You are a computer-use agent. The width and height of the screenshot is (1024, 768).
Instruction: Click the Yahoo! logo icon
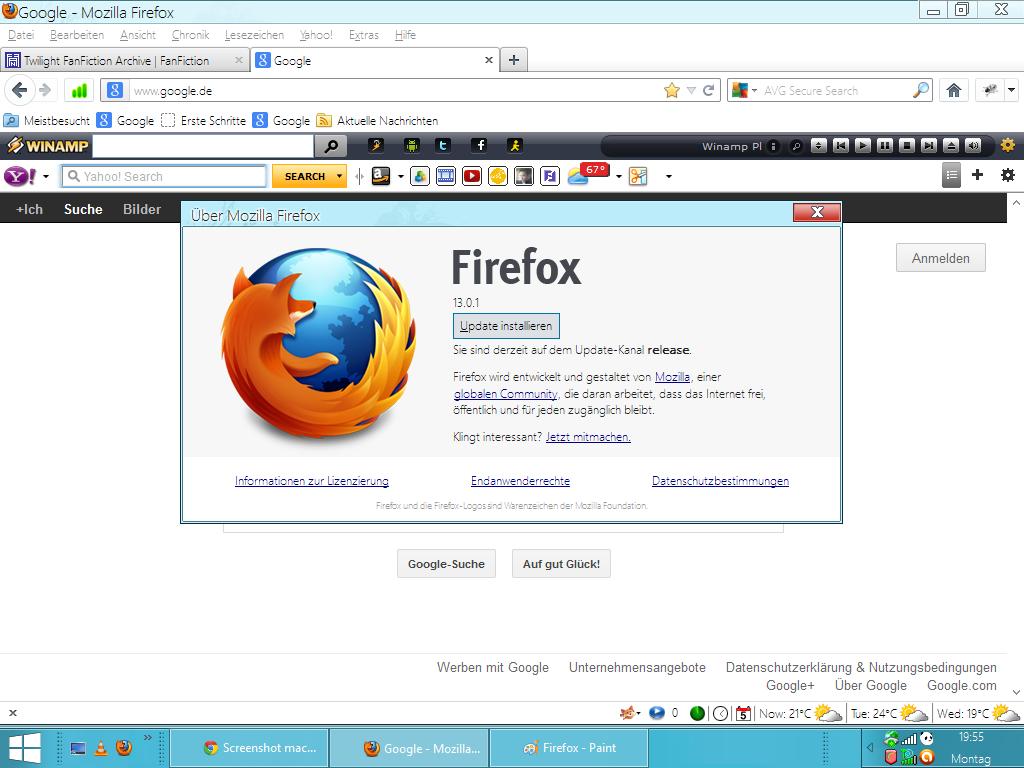click(20, 176)
